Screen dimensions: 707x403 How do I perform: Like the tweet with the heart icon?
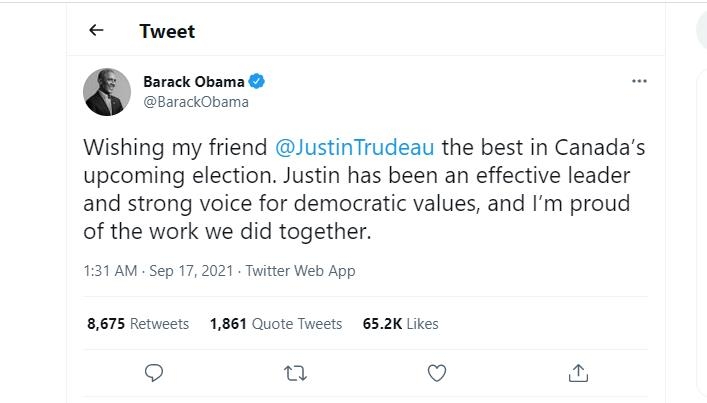click(x=436, y=373)
